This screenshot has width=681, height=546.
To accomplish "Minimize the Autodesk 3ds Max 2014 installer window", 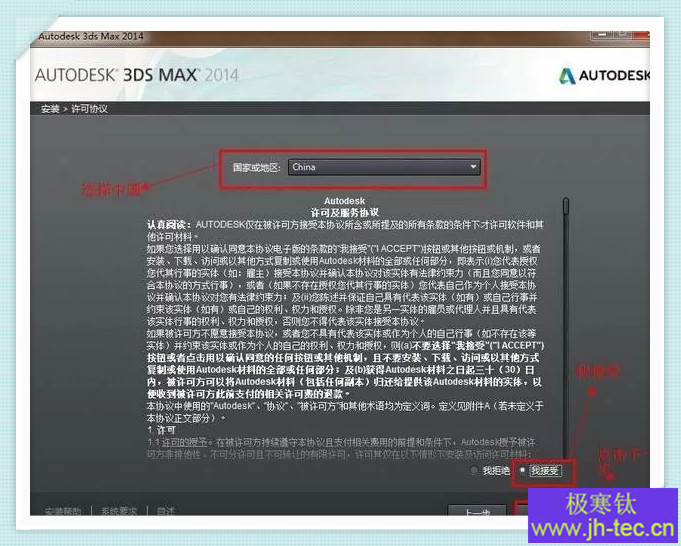I will [x=602, y=34].
